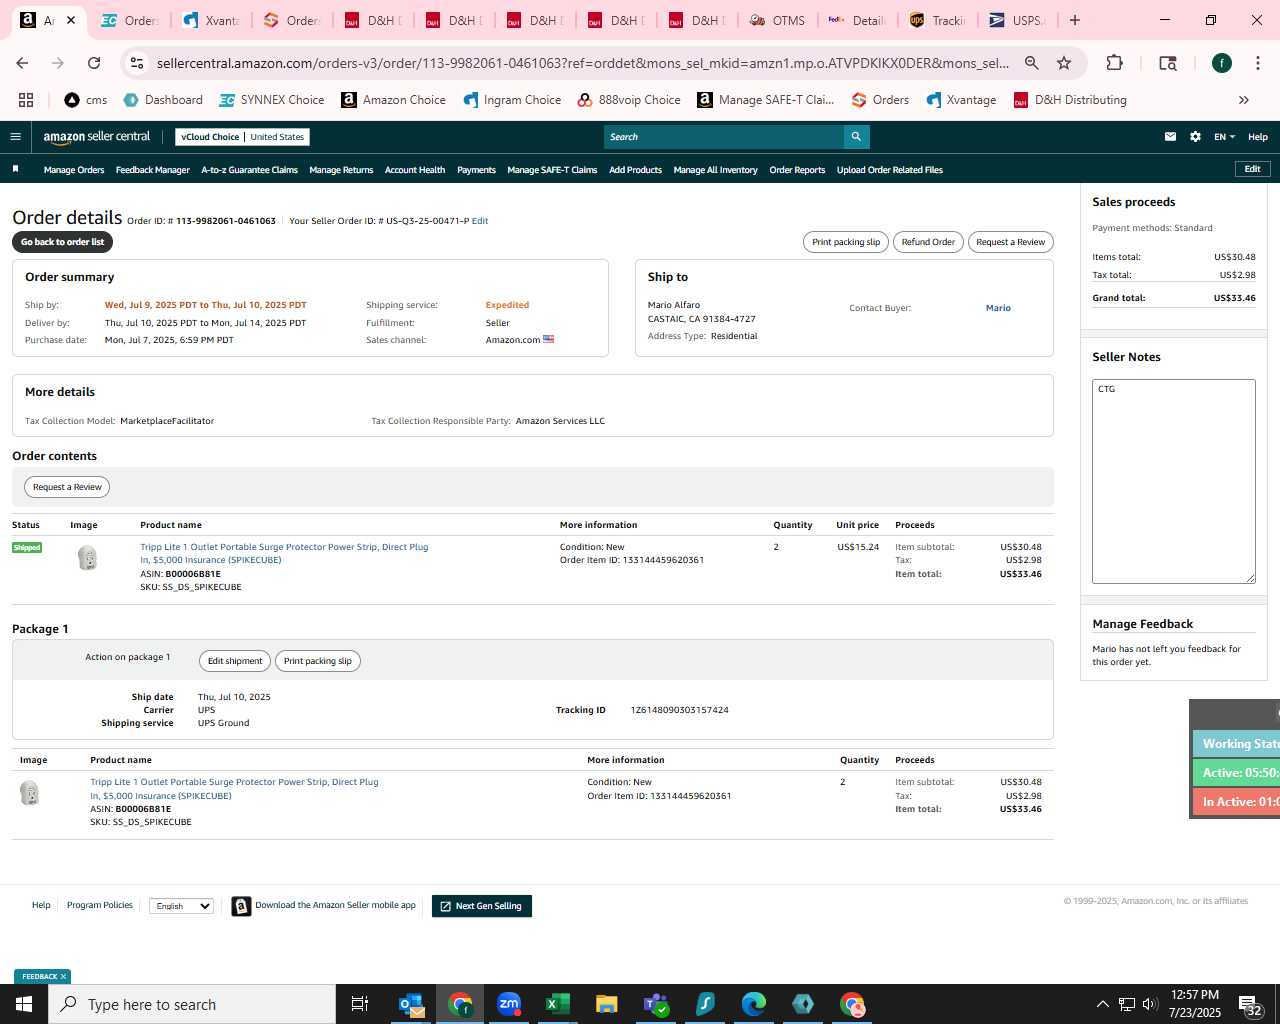The height and width of the screenshot is (1024, 1280).
Task: Open Tripp Lite product link in Package 1
Action: [x=234, y=789]
